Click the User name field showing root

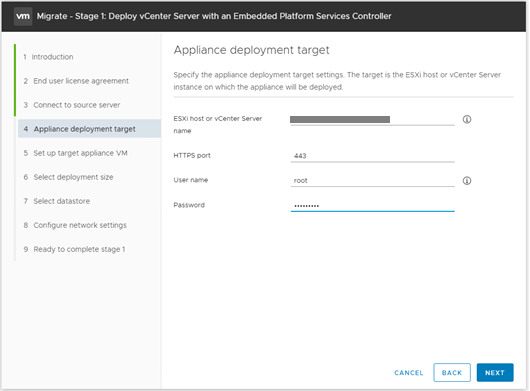372,180
